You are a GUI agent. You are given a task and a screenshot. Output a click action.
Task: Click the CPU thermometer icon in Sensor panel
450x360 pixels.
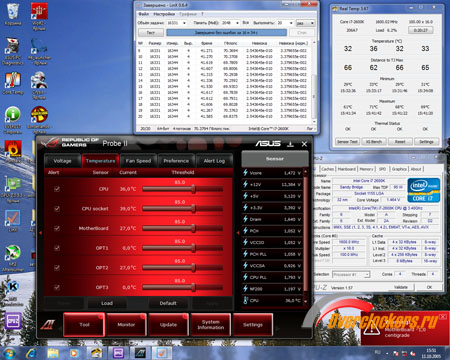pyautogui.click(x=246, y=300)
